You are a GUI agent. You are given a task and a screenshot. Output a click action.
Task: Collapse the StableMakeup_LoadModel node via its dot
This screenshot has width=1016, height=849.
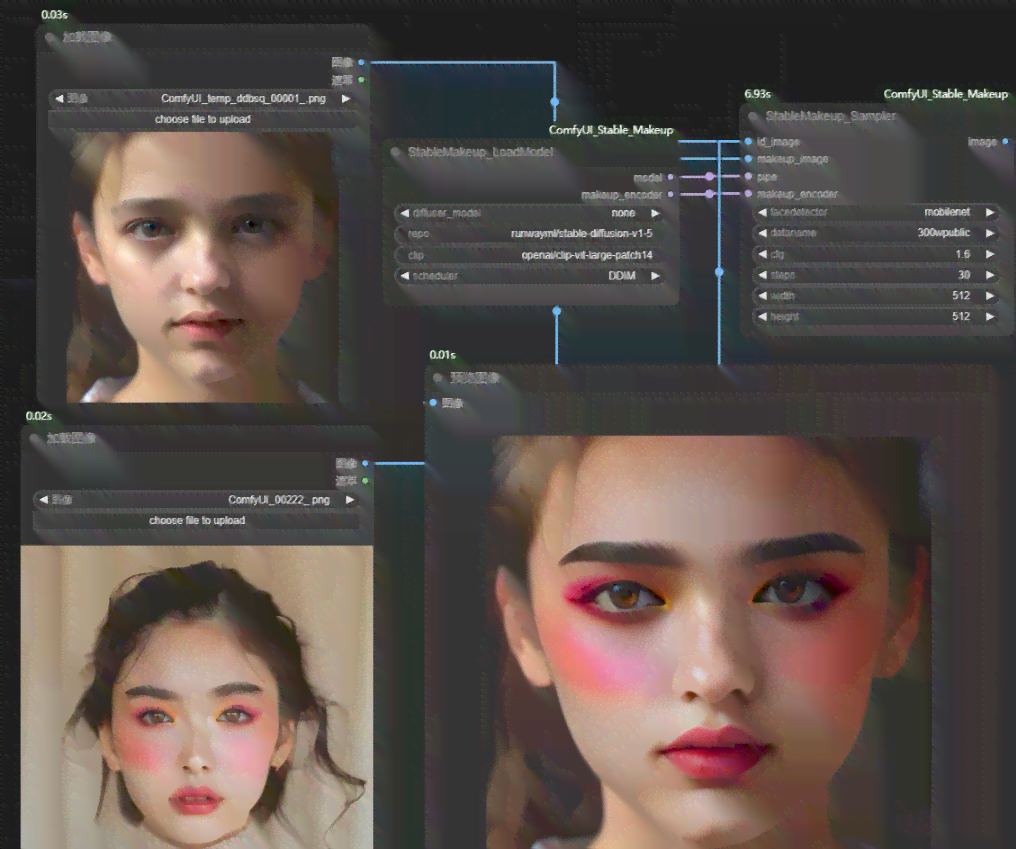[x=395, y=152]
